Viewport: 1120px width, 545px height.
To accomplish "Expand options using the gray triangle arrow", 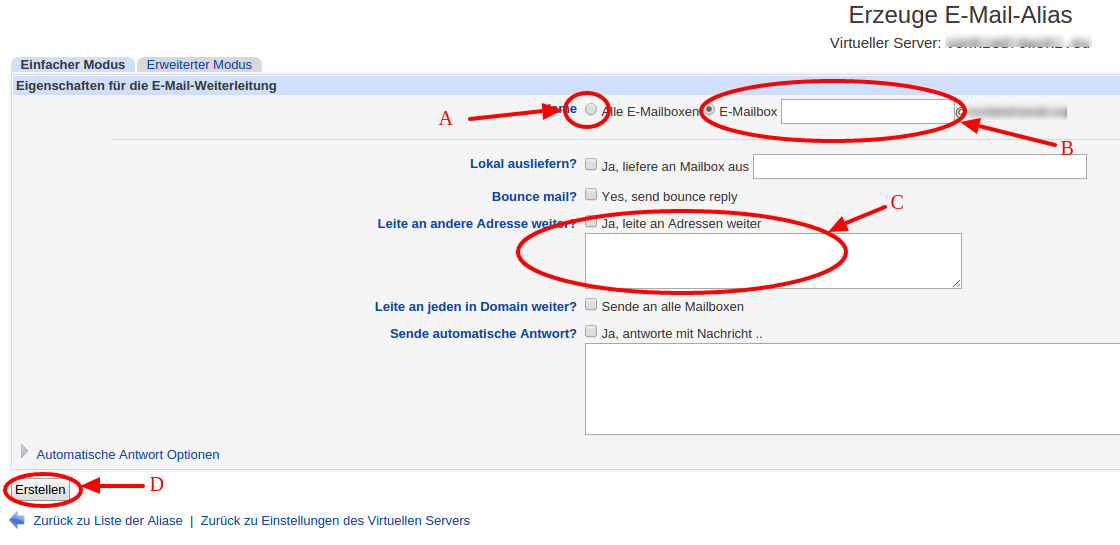I will point(25,452).
